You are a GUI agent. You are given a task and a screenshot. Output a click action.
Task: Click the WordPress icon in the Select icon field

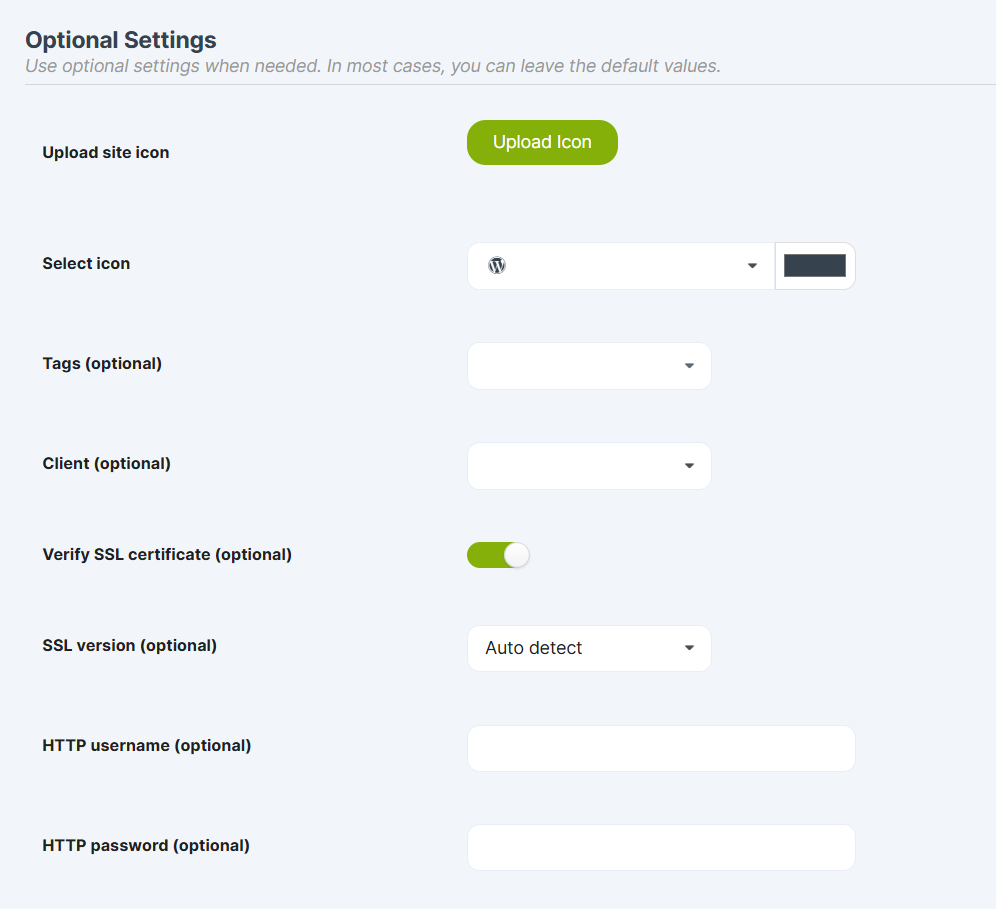pos(497,265)
